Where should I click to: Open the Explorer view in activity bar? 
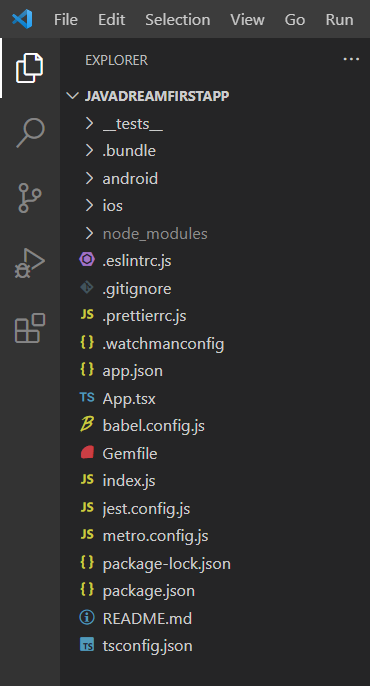[x=30, y=68]
